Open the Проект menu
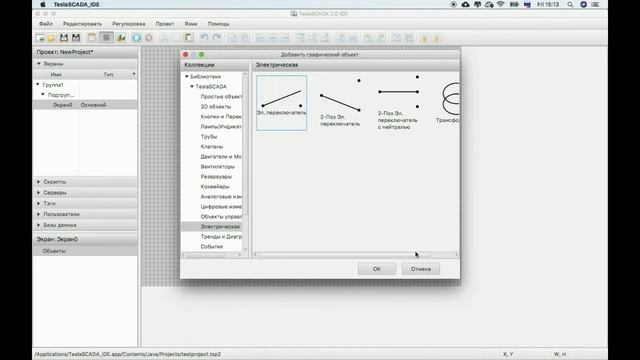The image size is (640, 360). tap(164, 24)
